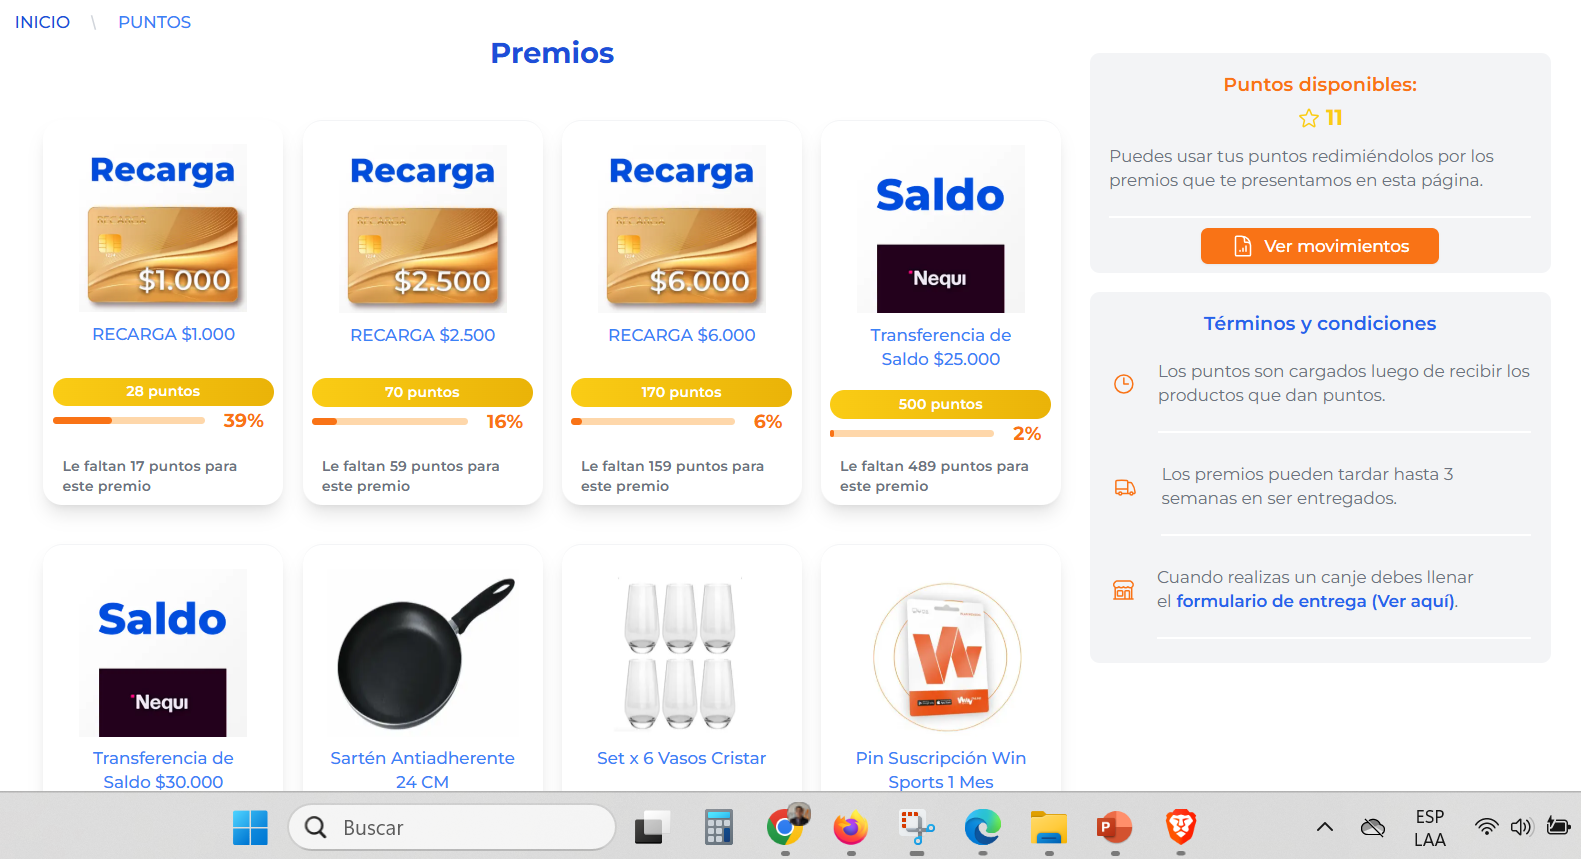Image resolution: width=1581 pixels, height=859 pixels.
Task: Open Firefox from the taskbar
Action: click(850, 827)
